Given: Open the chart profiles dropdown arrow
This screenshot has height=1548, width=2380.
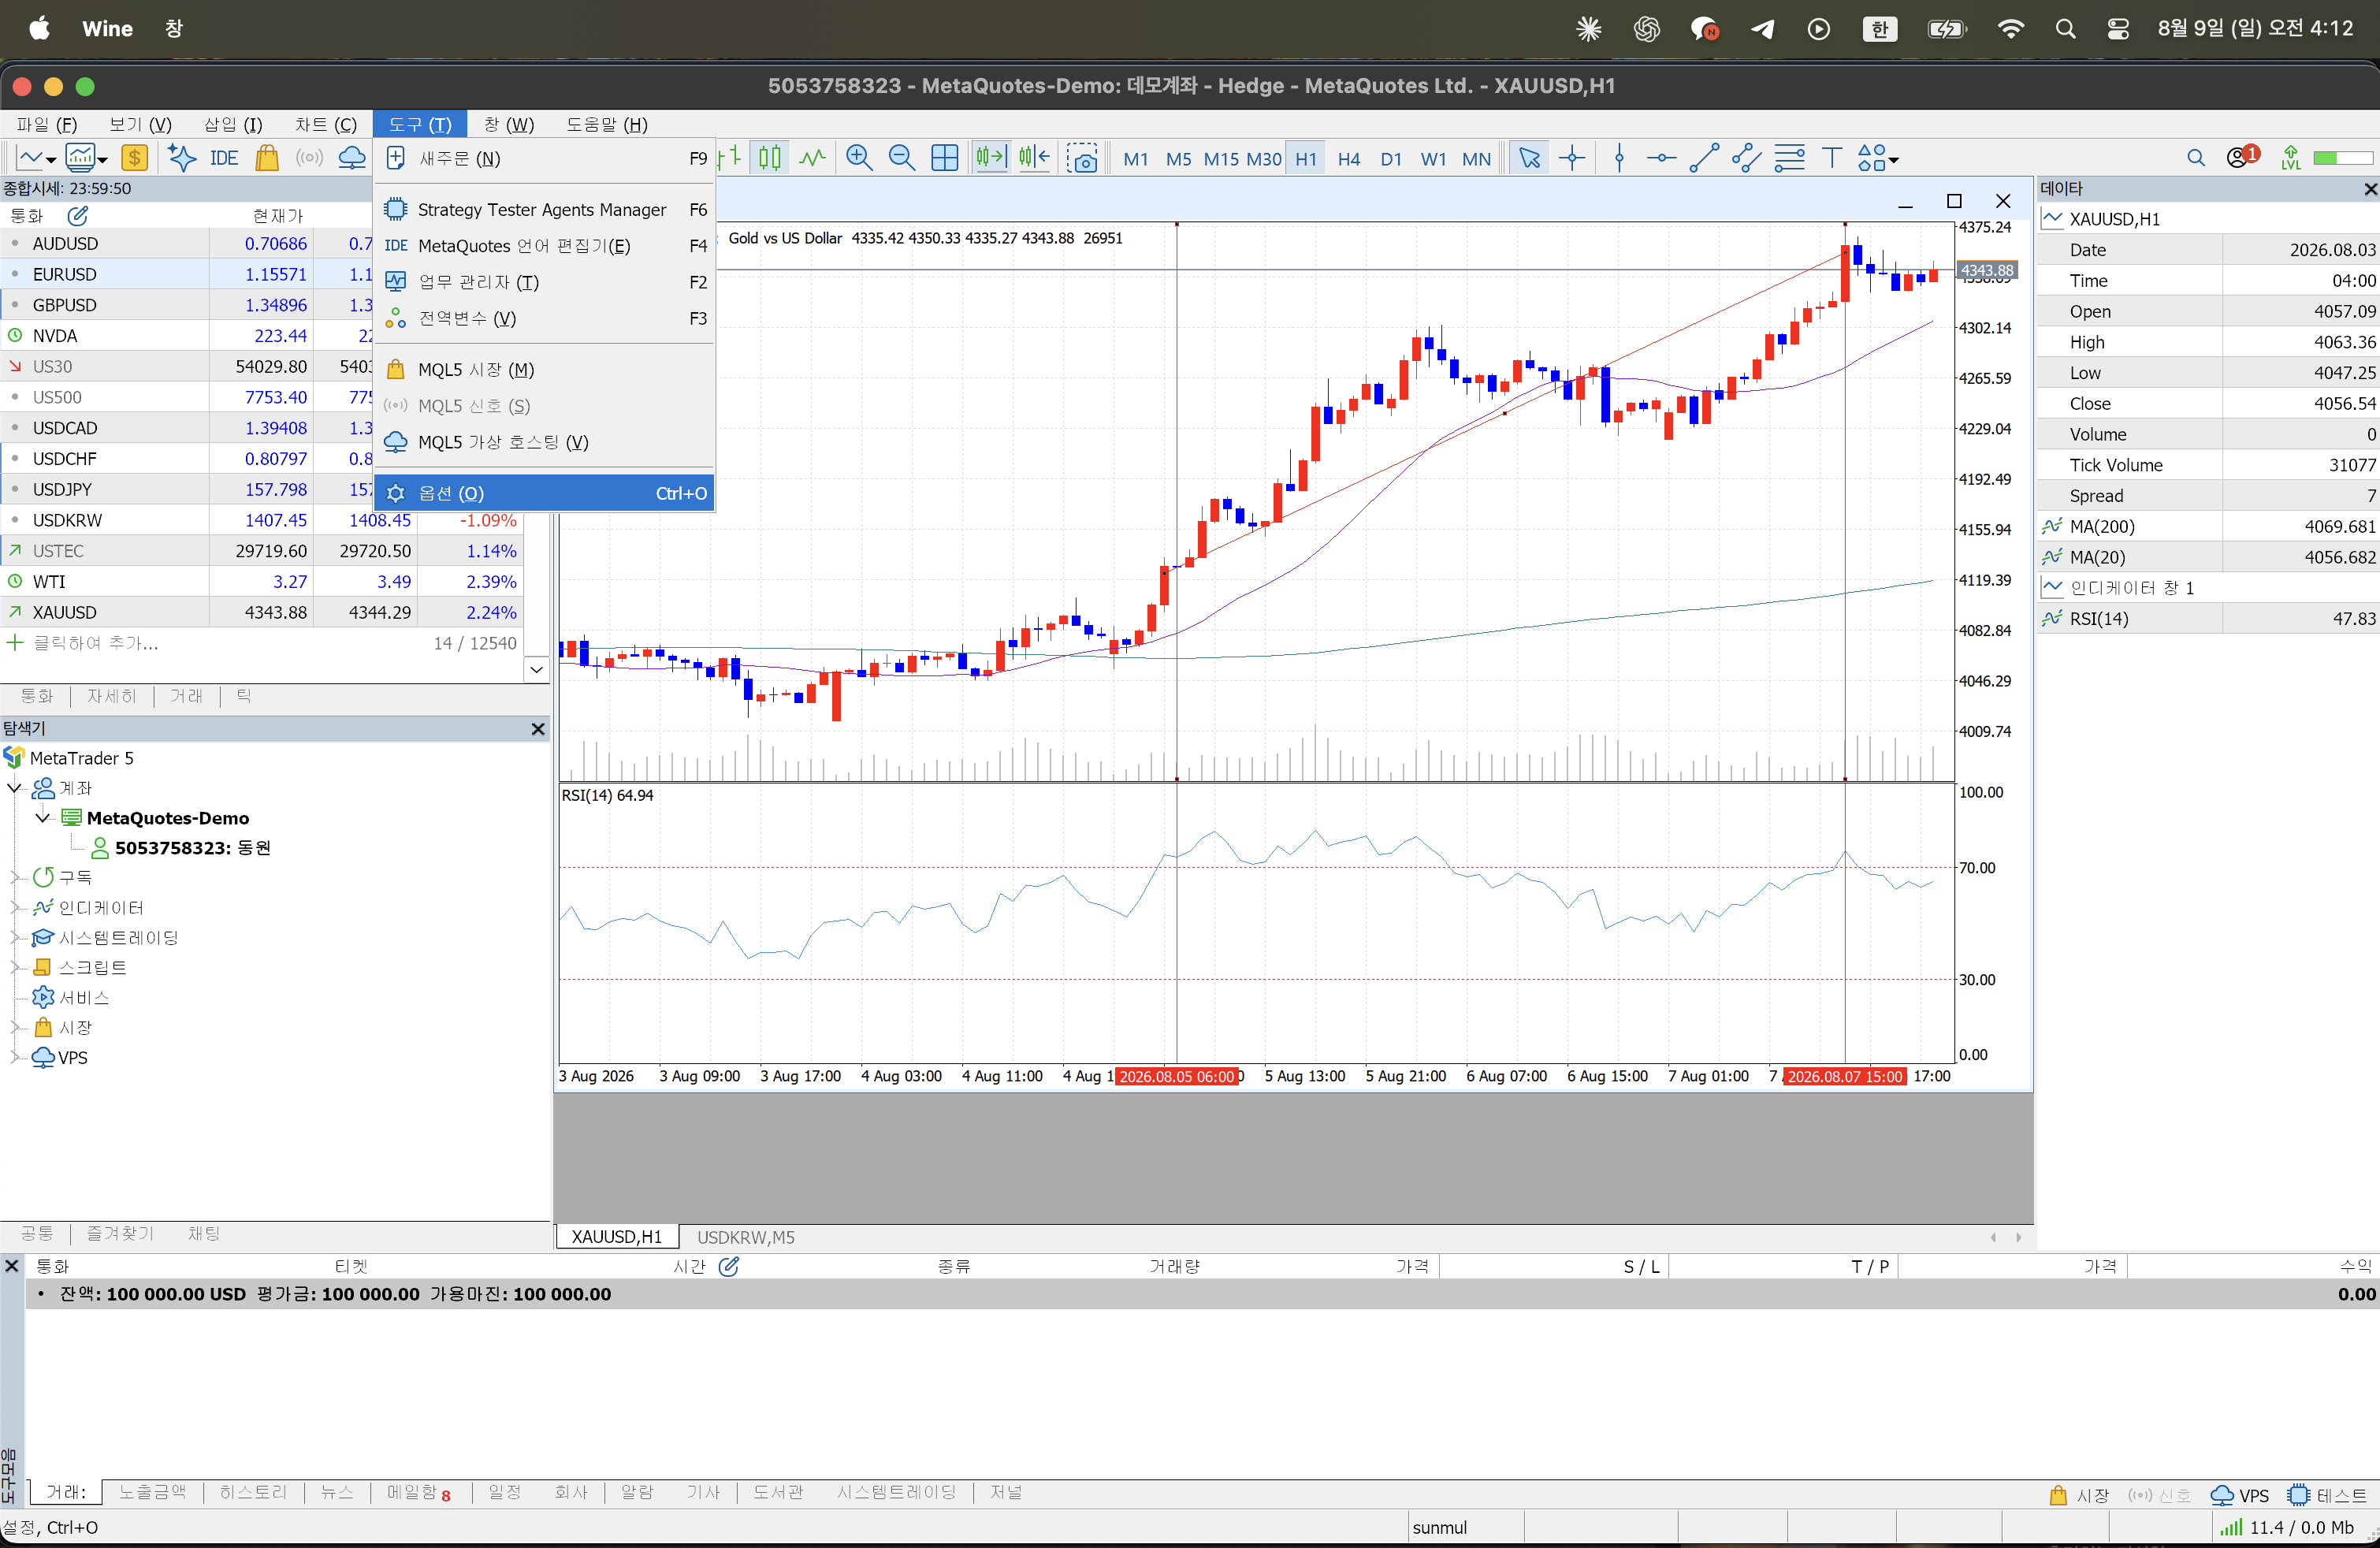Looking at the screenshot, I should tap(102, 160).
